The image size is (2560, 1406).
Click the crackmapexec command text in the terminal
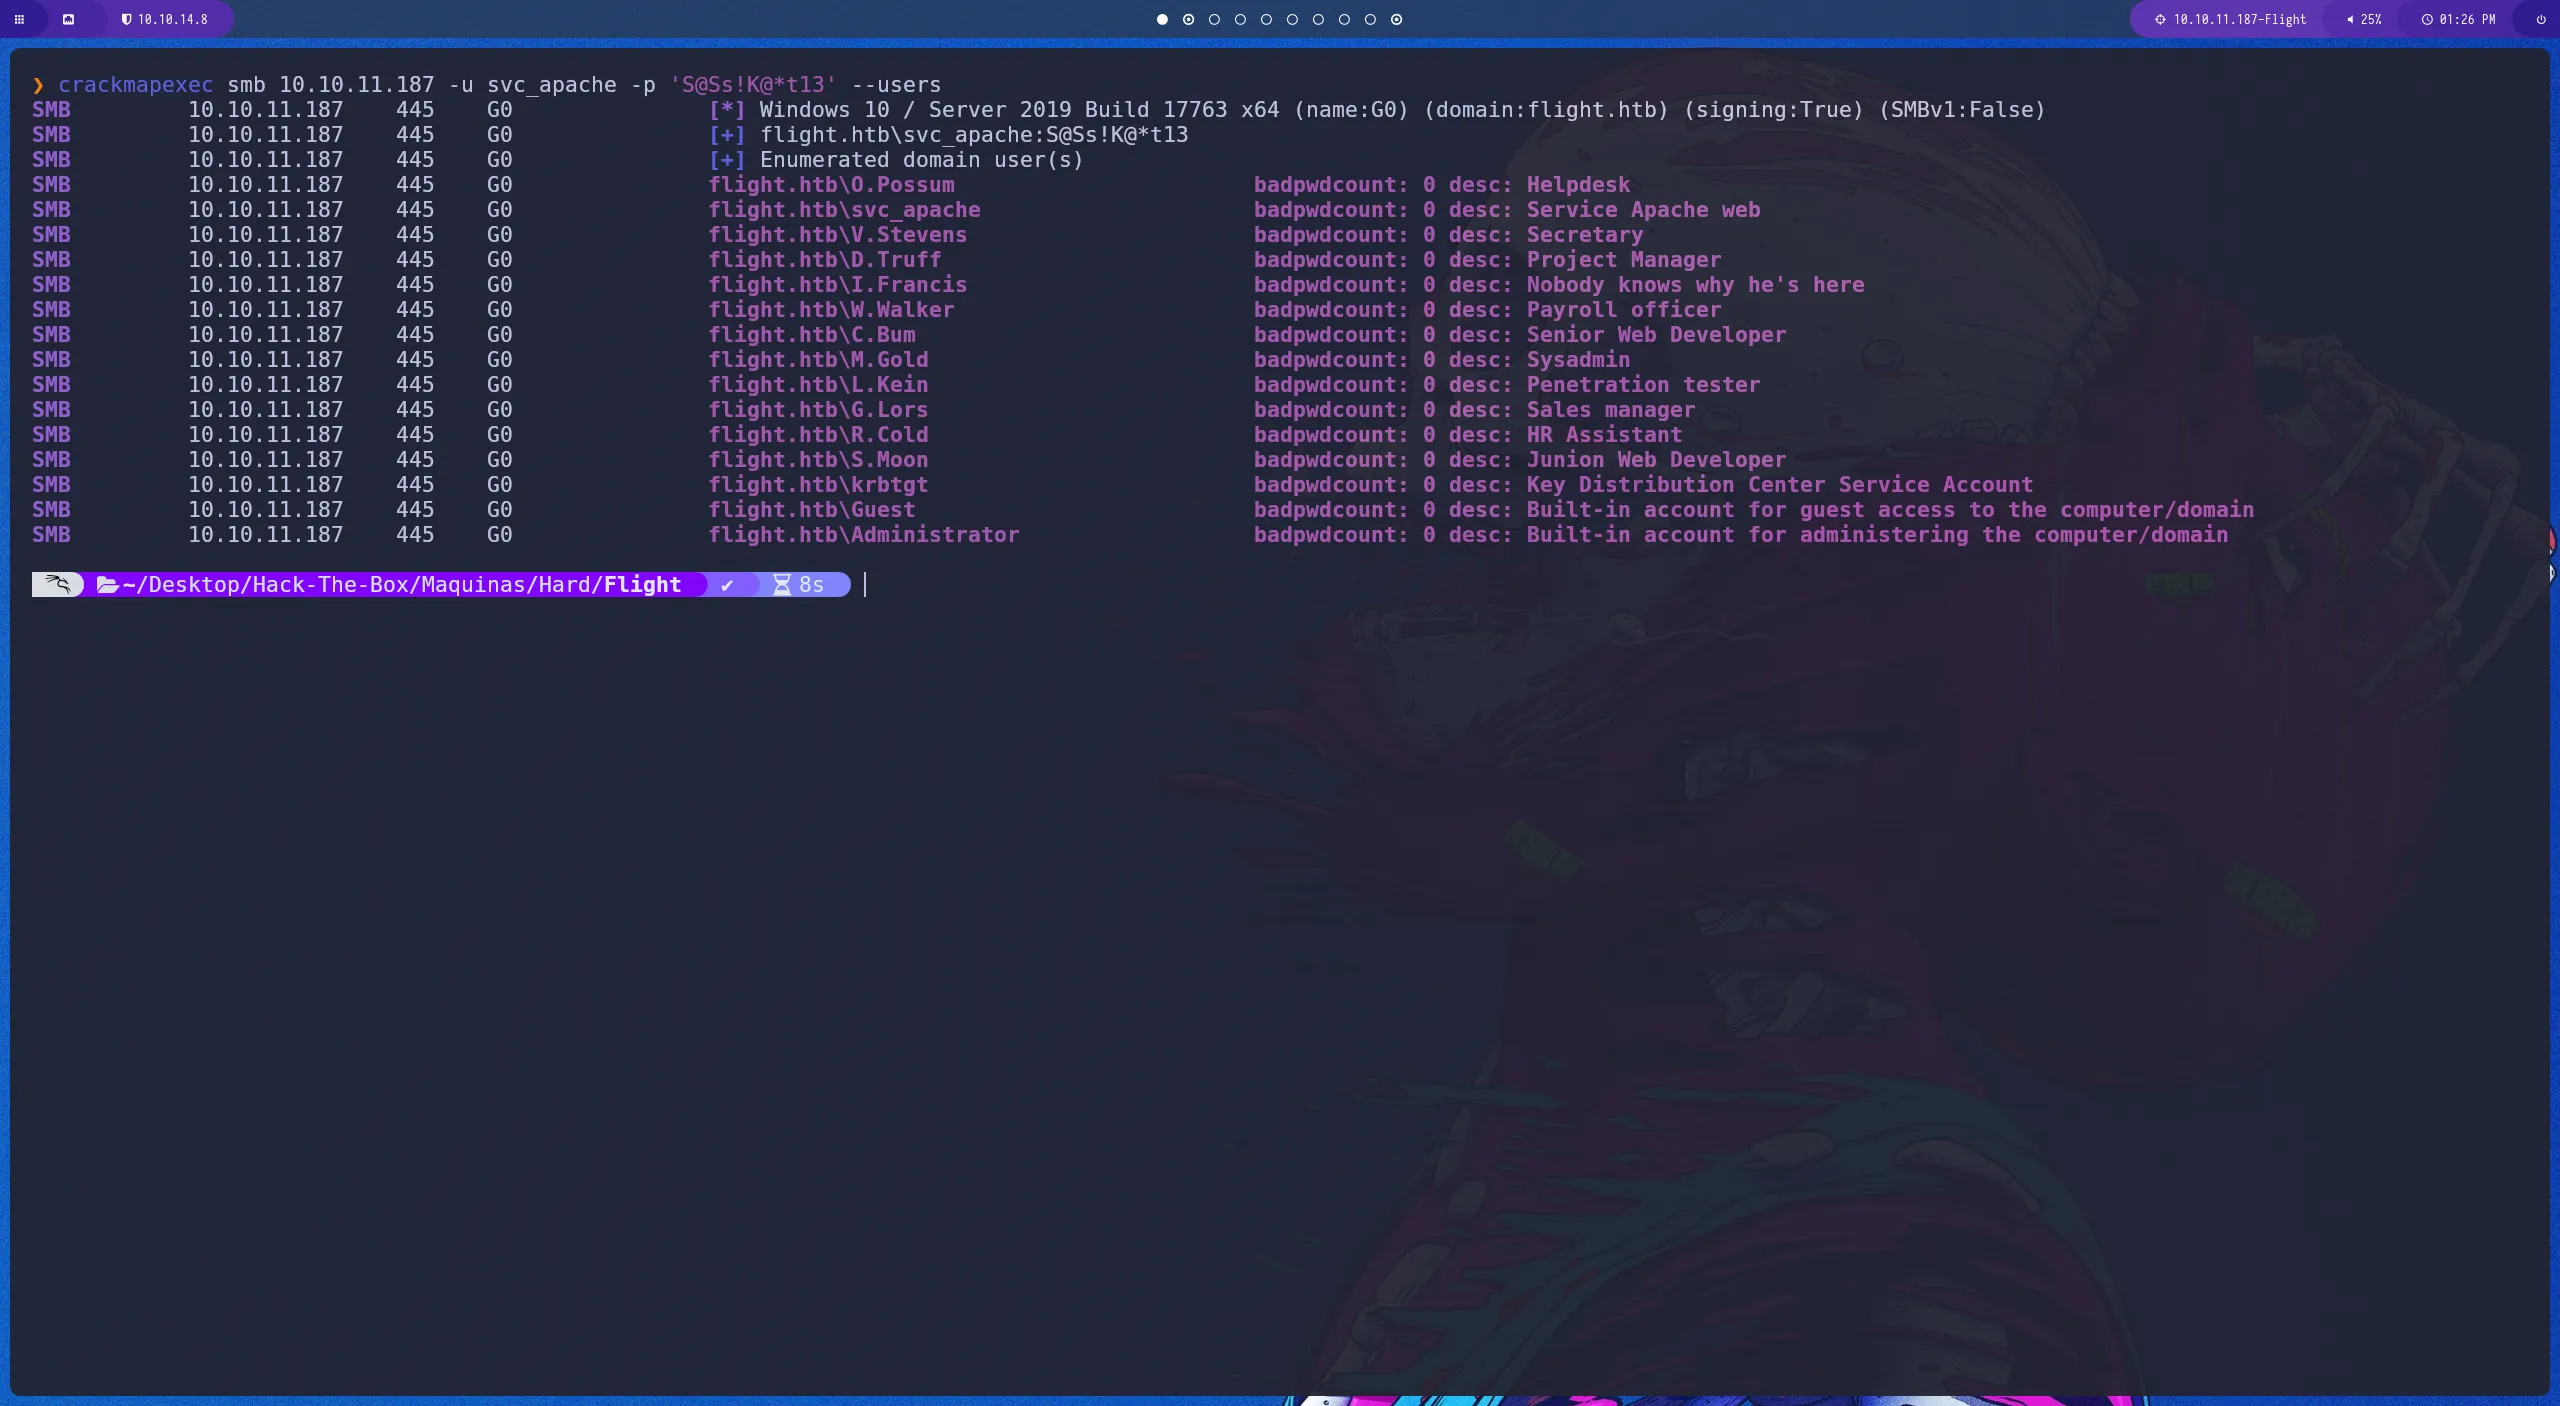point(135,85)
